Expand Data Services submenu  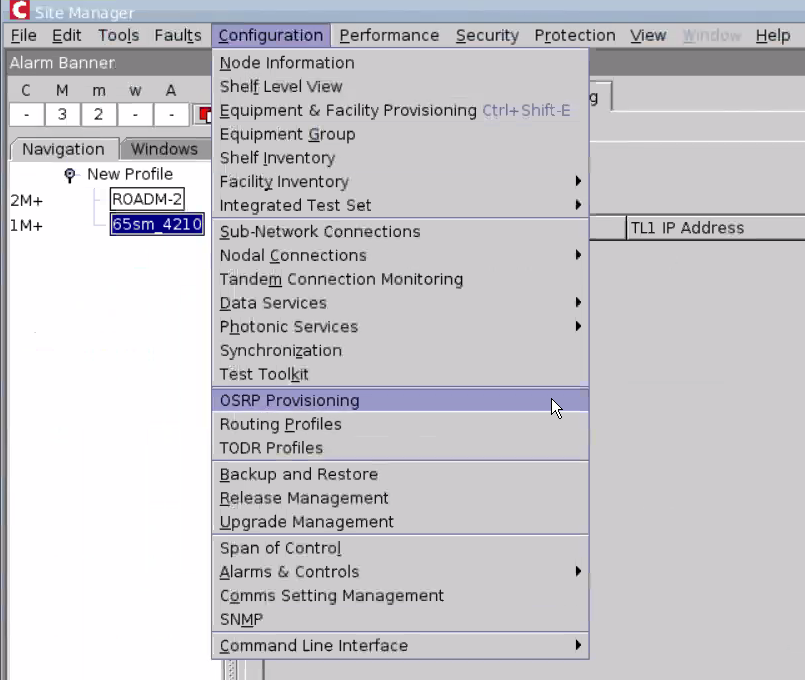coord(400,303)
